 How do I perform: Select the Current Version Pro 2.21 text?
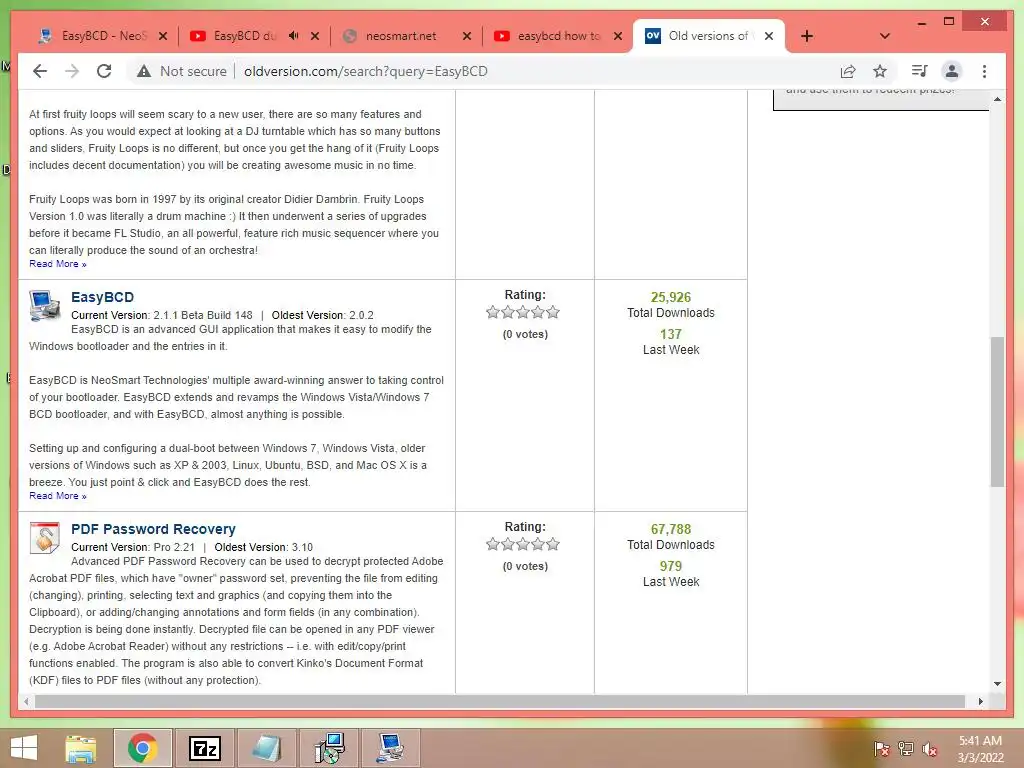[x=133, y=547]
